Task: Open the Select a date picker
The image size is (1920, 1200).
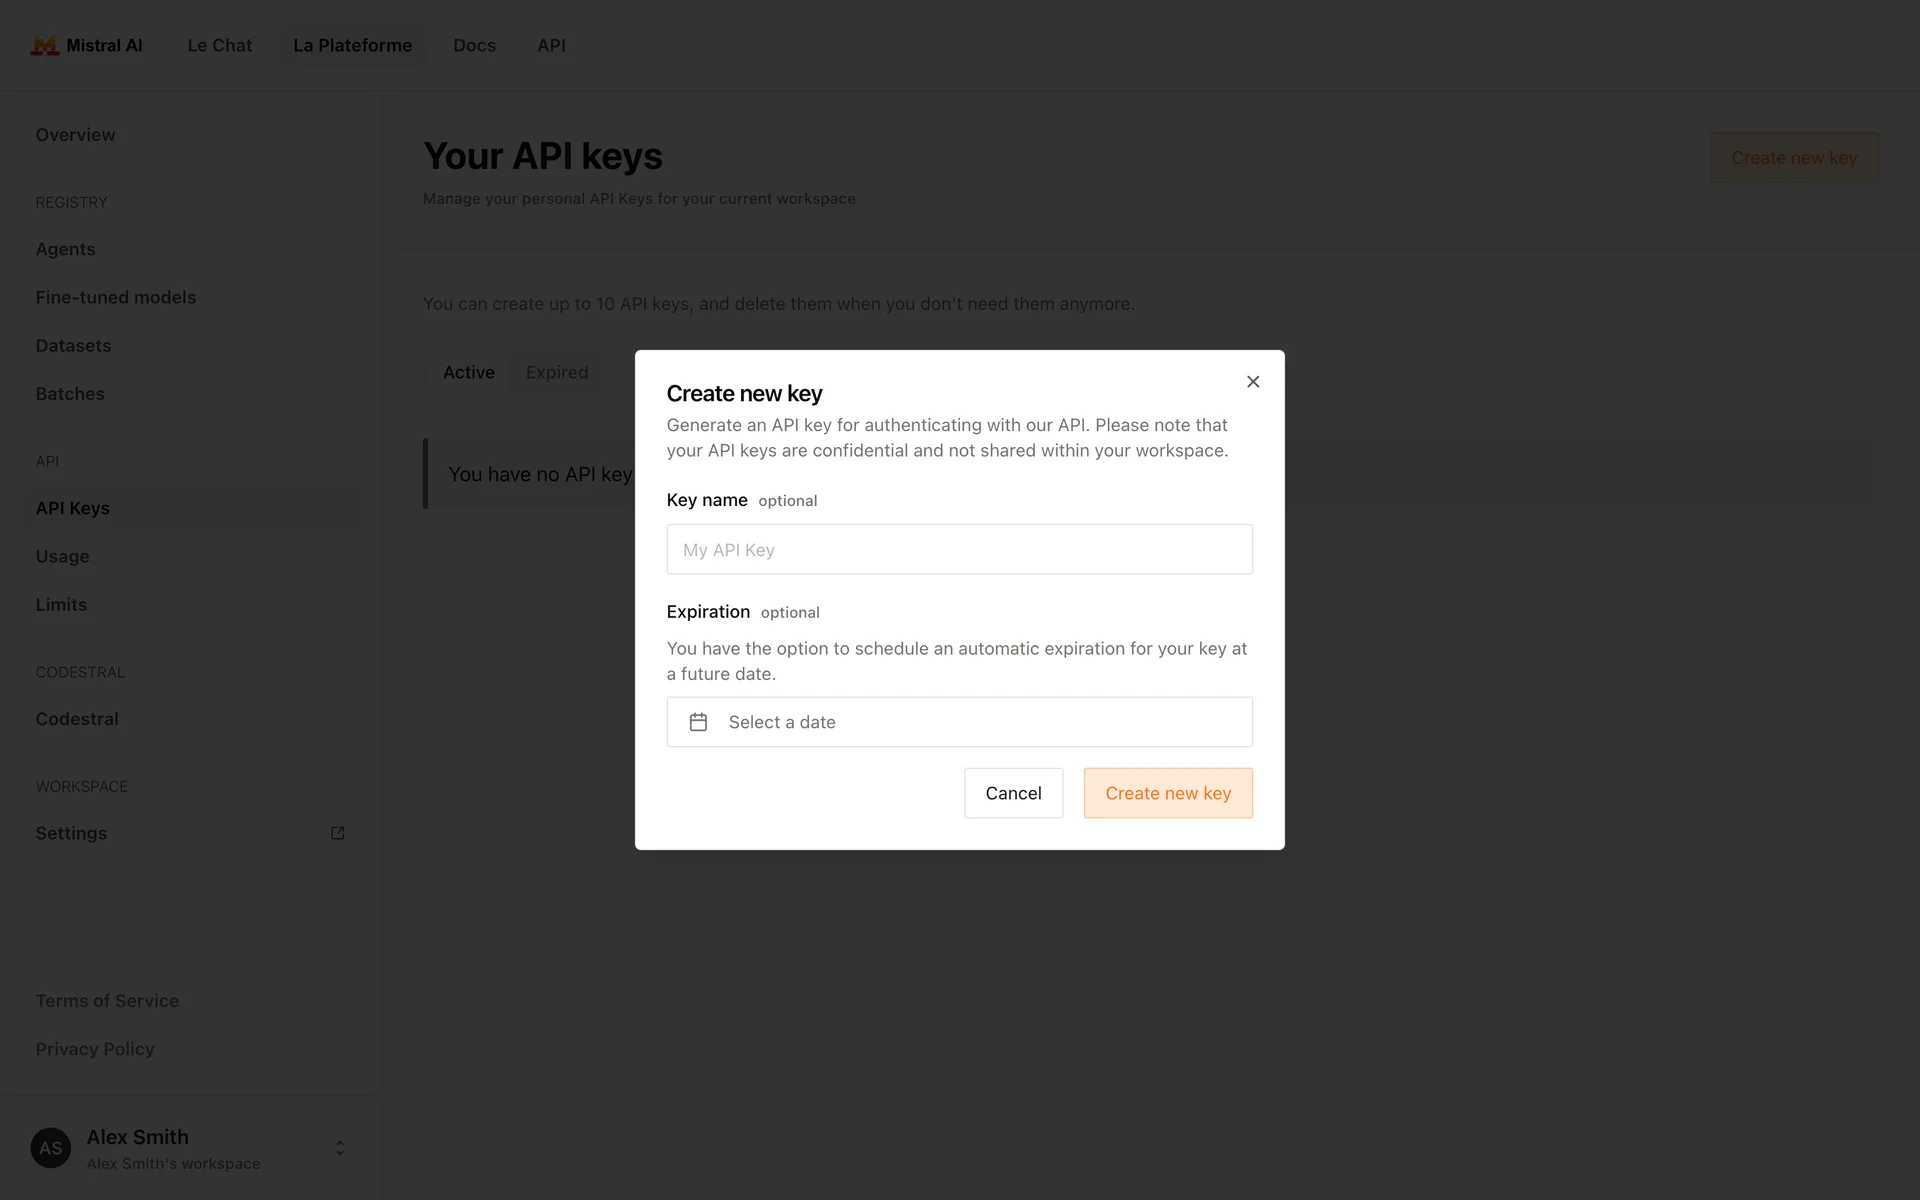Action: pos(960,722)
